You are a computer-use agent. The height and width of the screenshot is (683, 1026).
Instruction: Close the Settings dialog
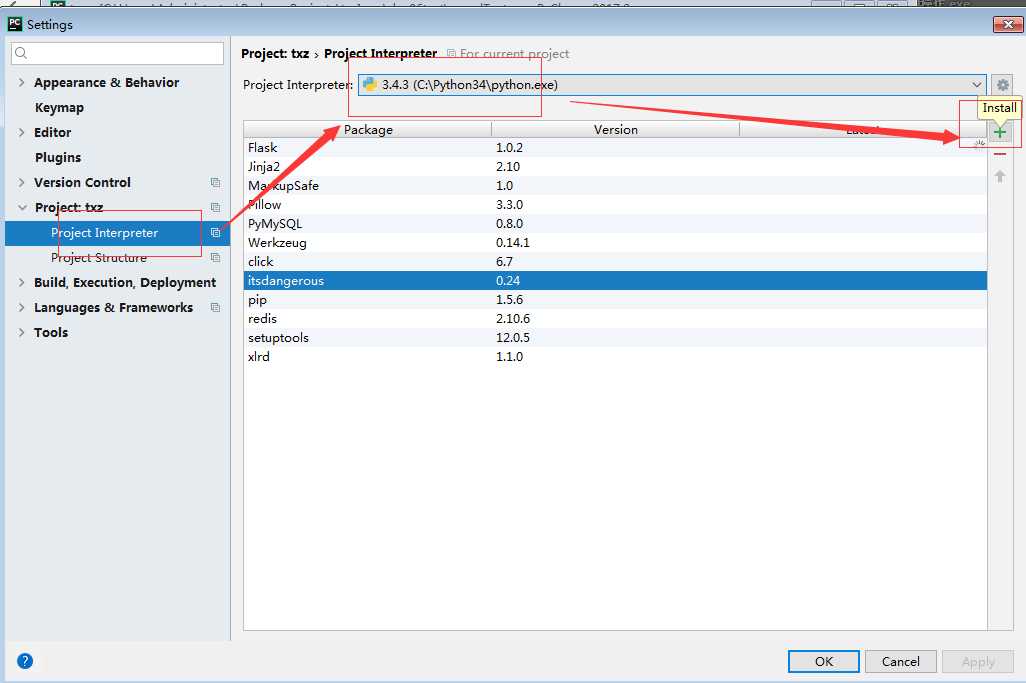click(x=1008, y=24)
